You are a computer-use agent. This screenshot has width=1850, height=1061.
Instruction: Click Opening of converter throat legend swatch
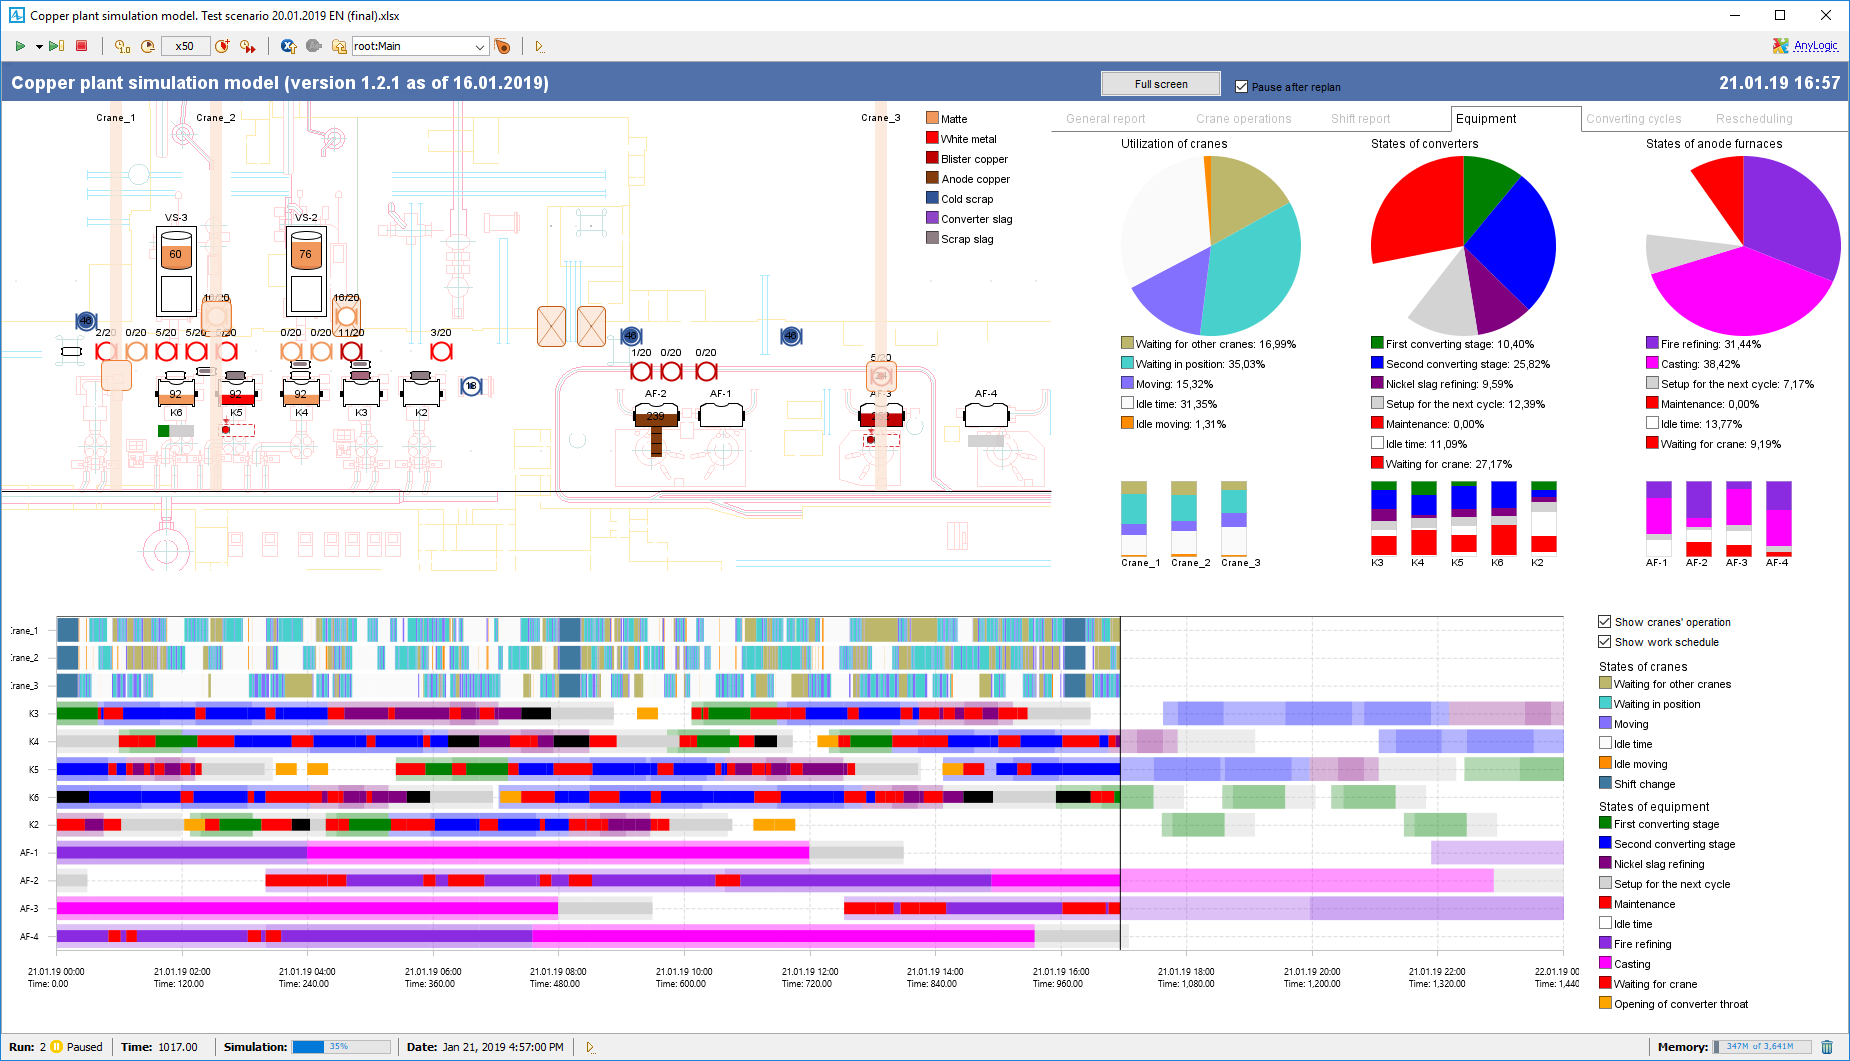point(1605,1003)
